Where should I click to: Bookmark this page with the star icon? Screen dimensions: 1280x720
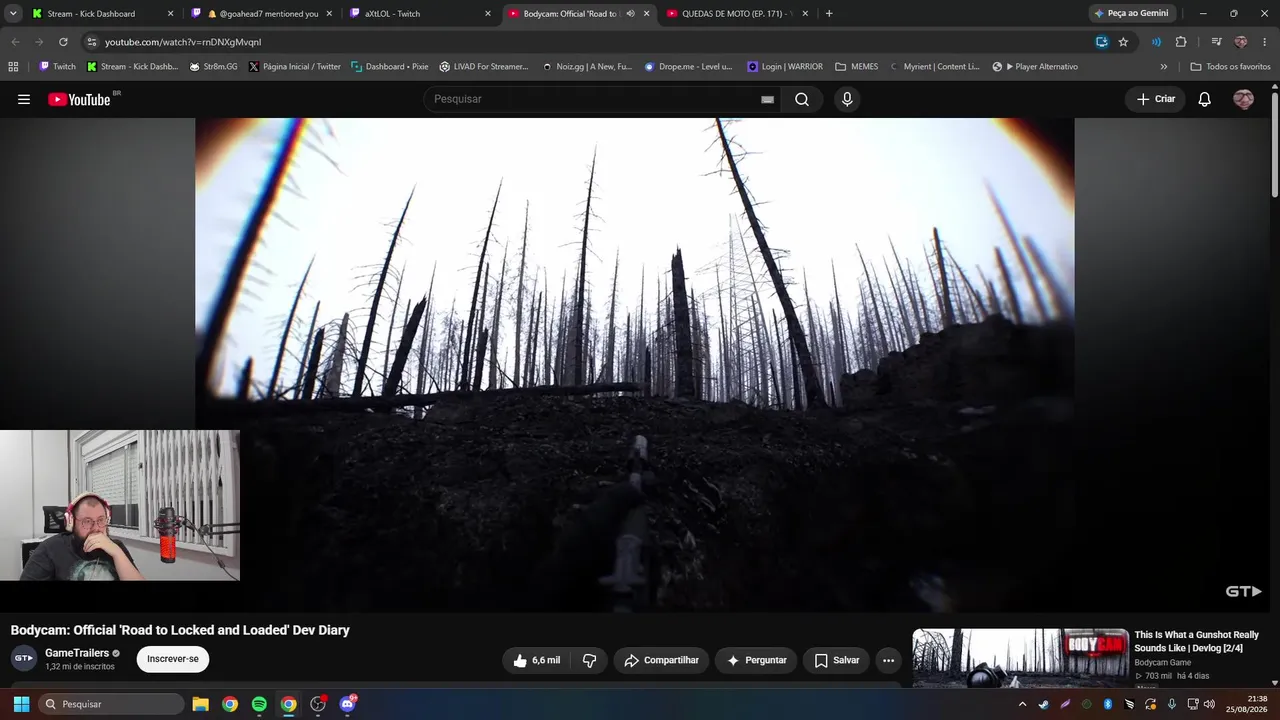pos(1123,42)
